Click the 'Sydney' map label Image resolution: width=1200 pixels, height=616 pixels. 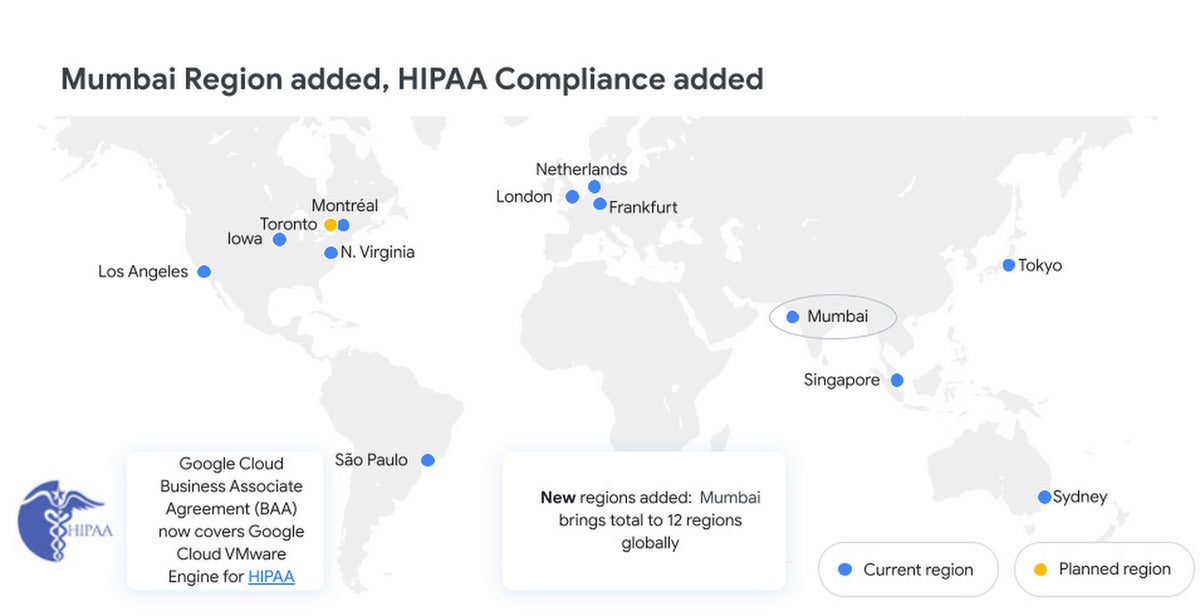coord(1080,497)
